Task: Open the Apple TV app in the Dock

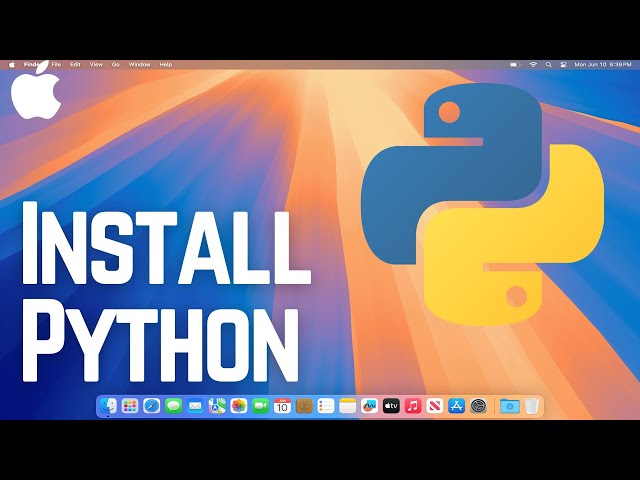Action: pyautogui.click(x=391, y=406)
